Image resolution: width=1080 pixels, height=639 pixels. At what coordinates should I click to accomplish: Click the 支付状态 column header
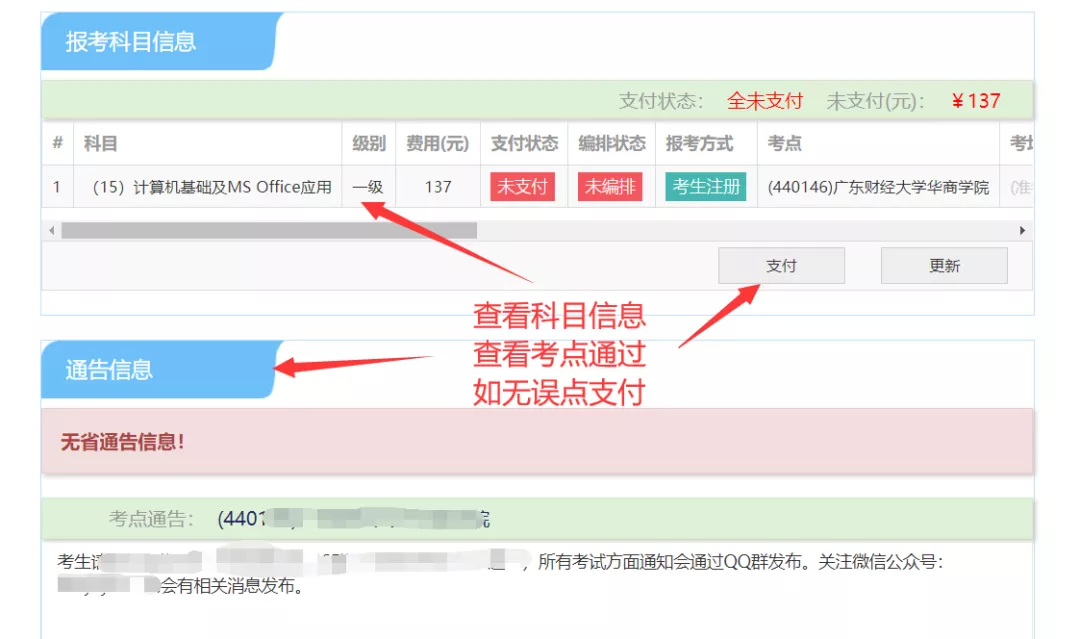pos(524,143)
